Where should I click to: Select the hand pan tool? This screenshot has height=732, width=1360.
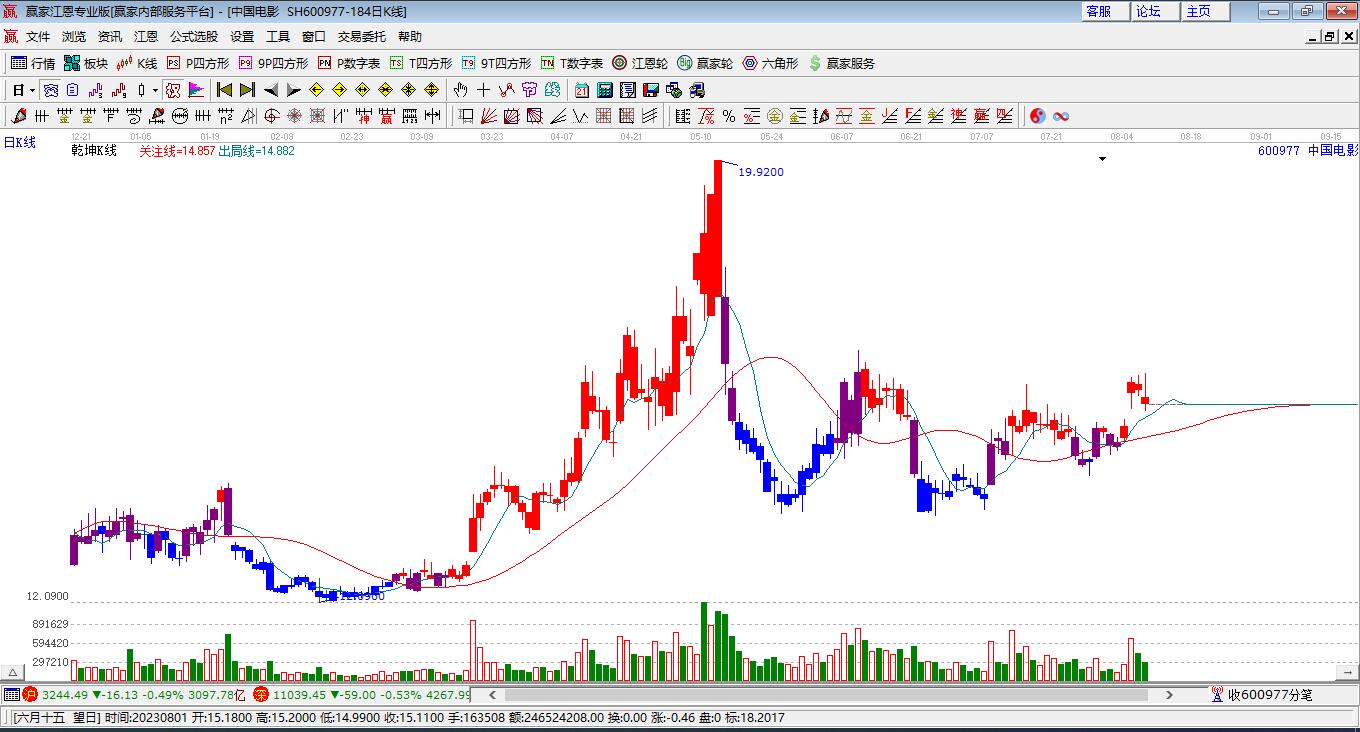point(460,90)
